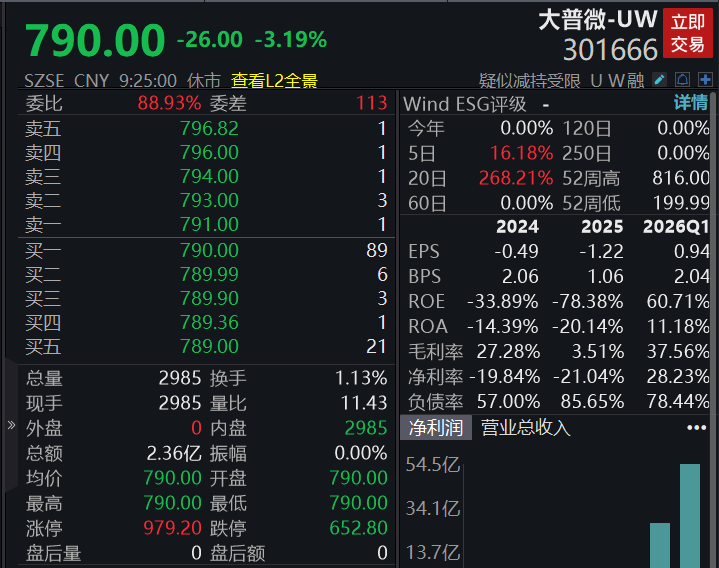This screenshot has height=568, width=719.
Task: Click the -3.19% change value
Action: click(291, 40)
